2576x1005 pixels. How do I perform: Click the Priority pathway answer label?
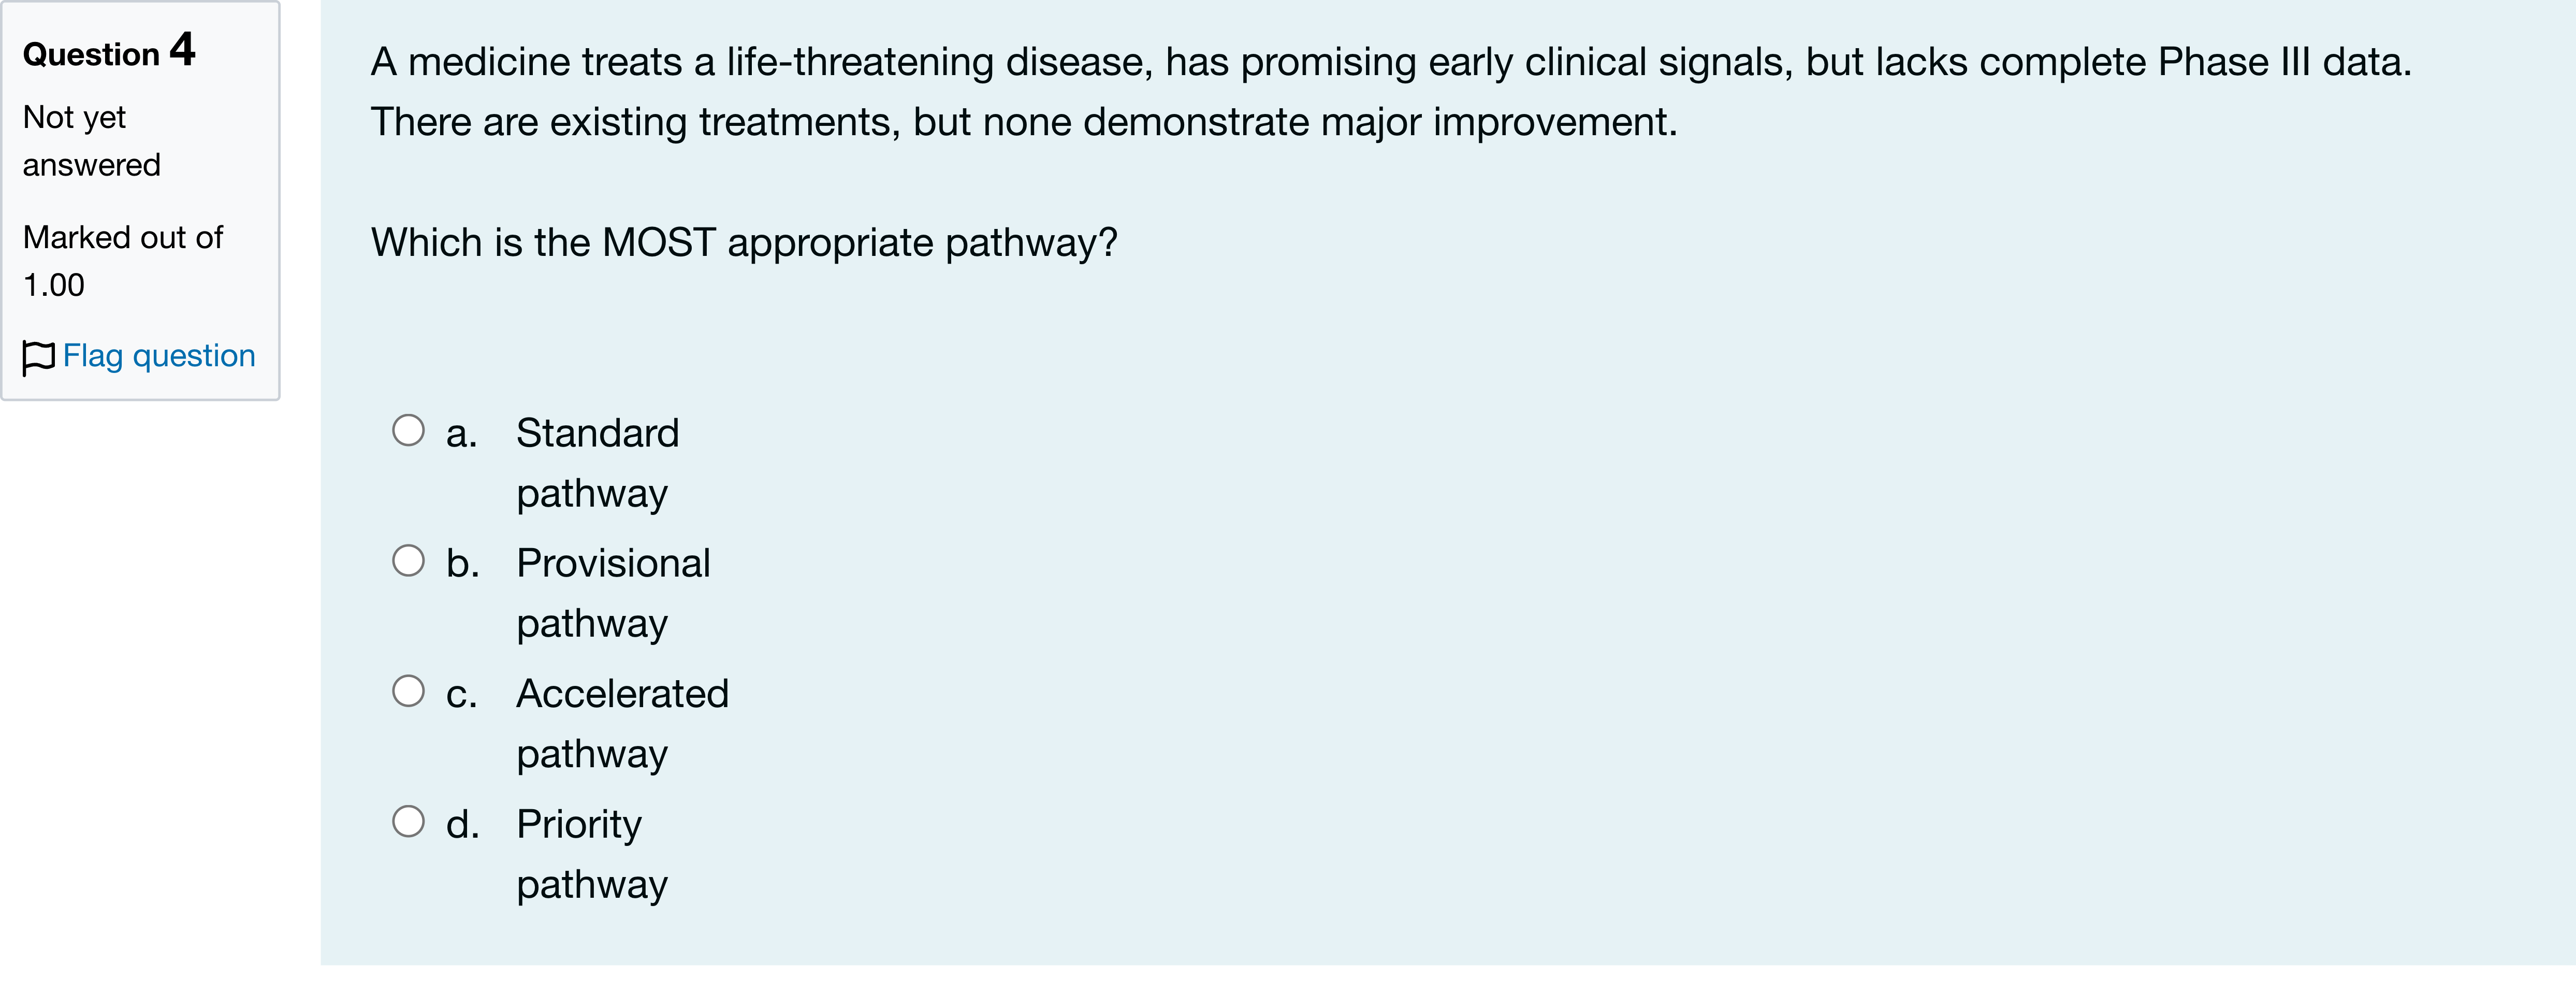(x=592, y=854)
